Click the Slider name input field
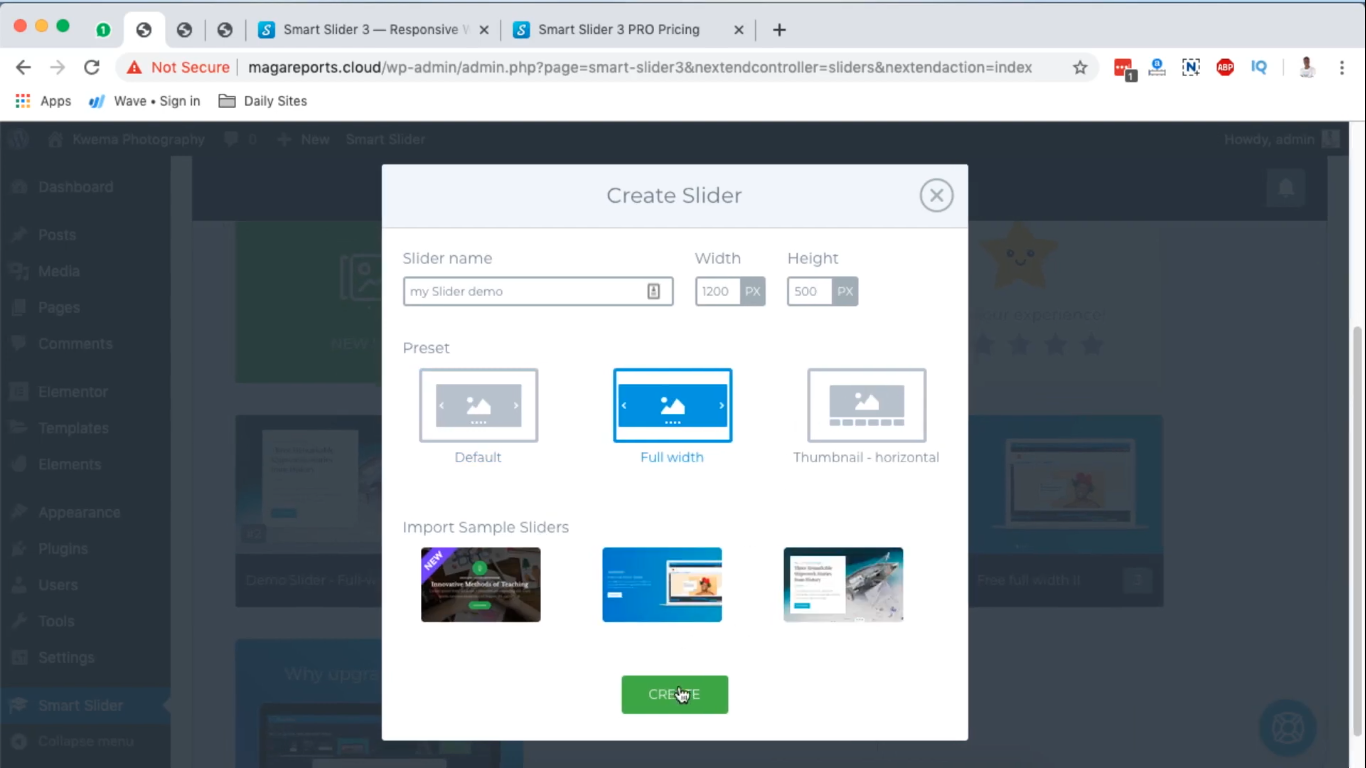Screen dimensions: 1366x768 pyautogui.click(x=538, y=291)
